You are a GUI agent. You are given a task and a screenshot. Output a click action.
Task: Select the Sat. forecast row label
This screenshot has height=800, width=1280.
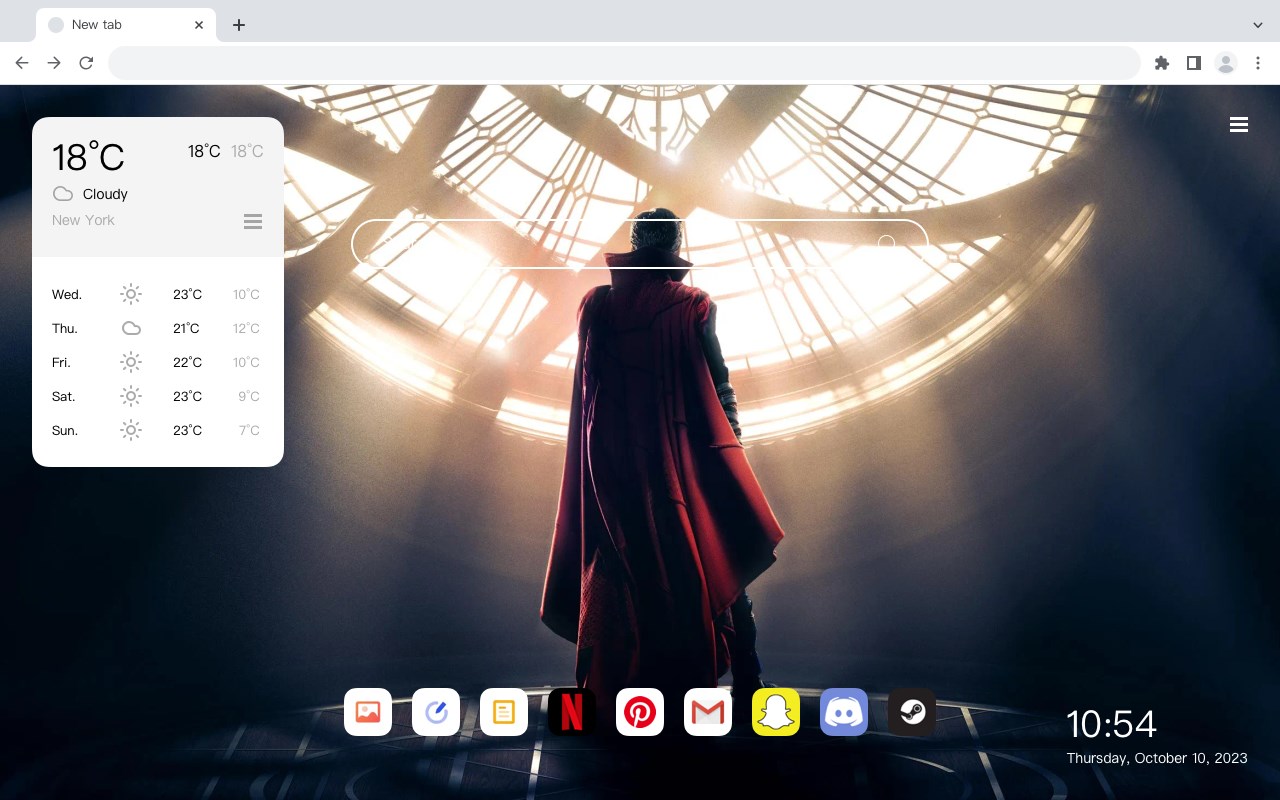64,396
